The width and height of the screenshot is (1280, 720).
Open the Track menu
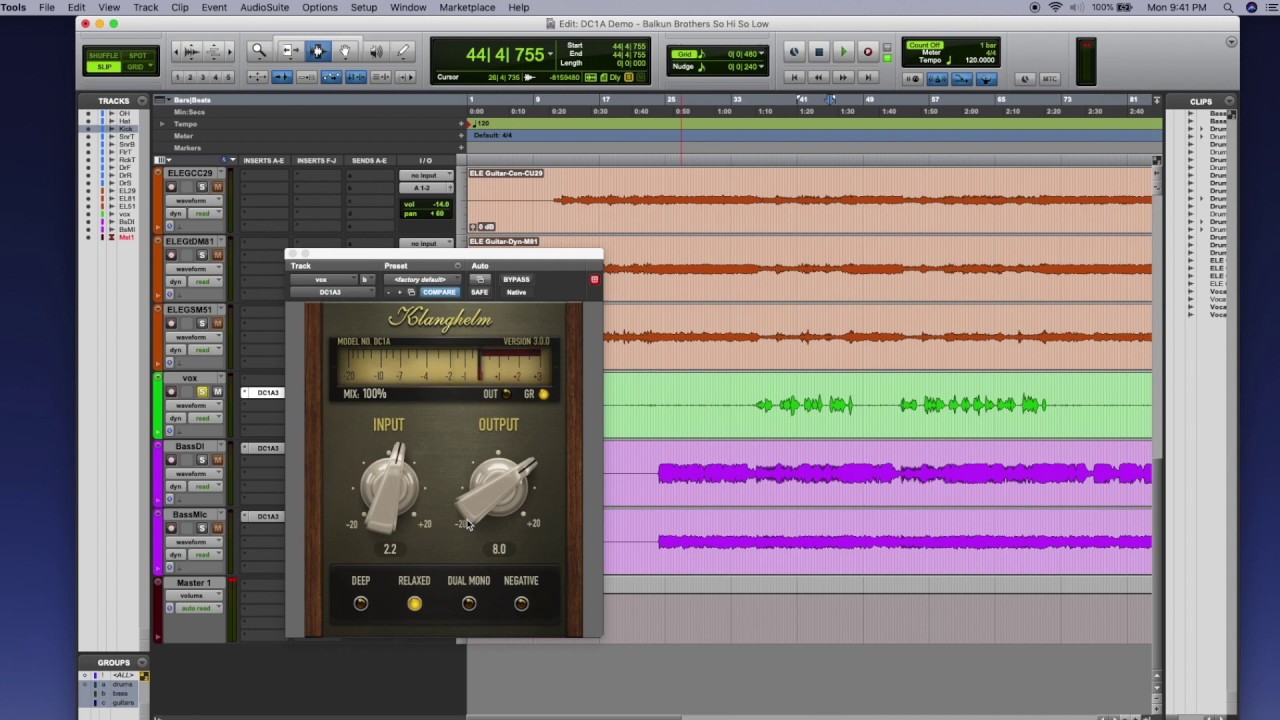coord(145,7)
